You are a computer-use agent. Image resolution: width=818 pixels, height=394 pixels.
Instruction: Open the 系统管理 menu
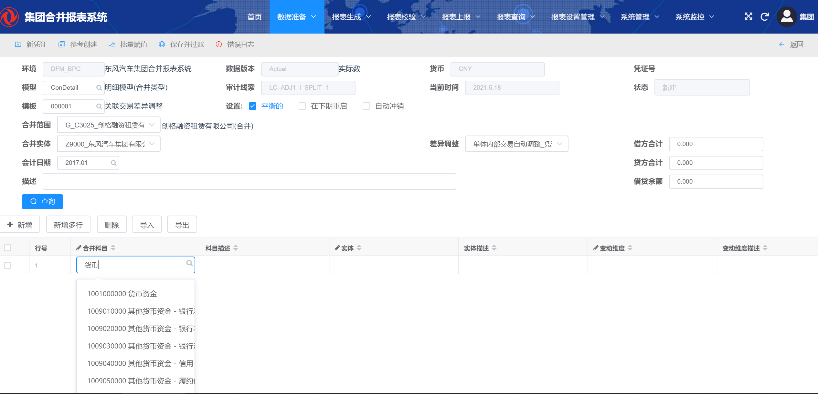[x=640, y=17]
